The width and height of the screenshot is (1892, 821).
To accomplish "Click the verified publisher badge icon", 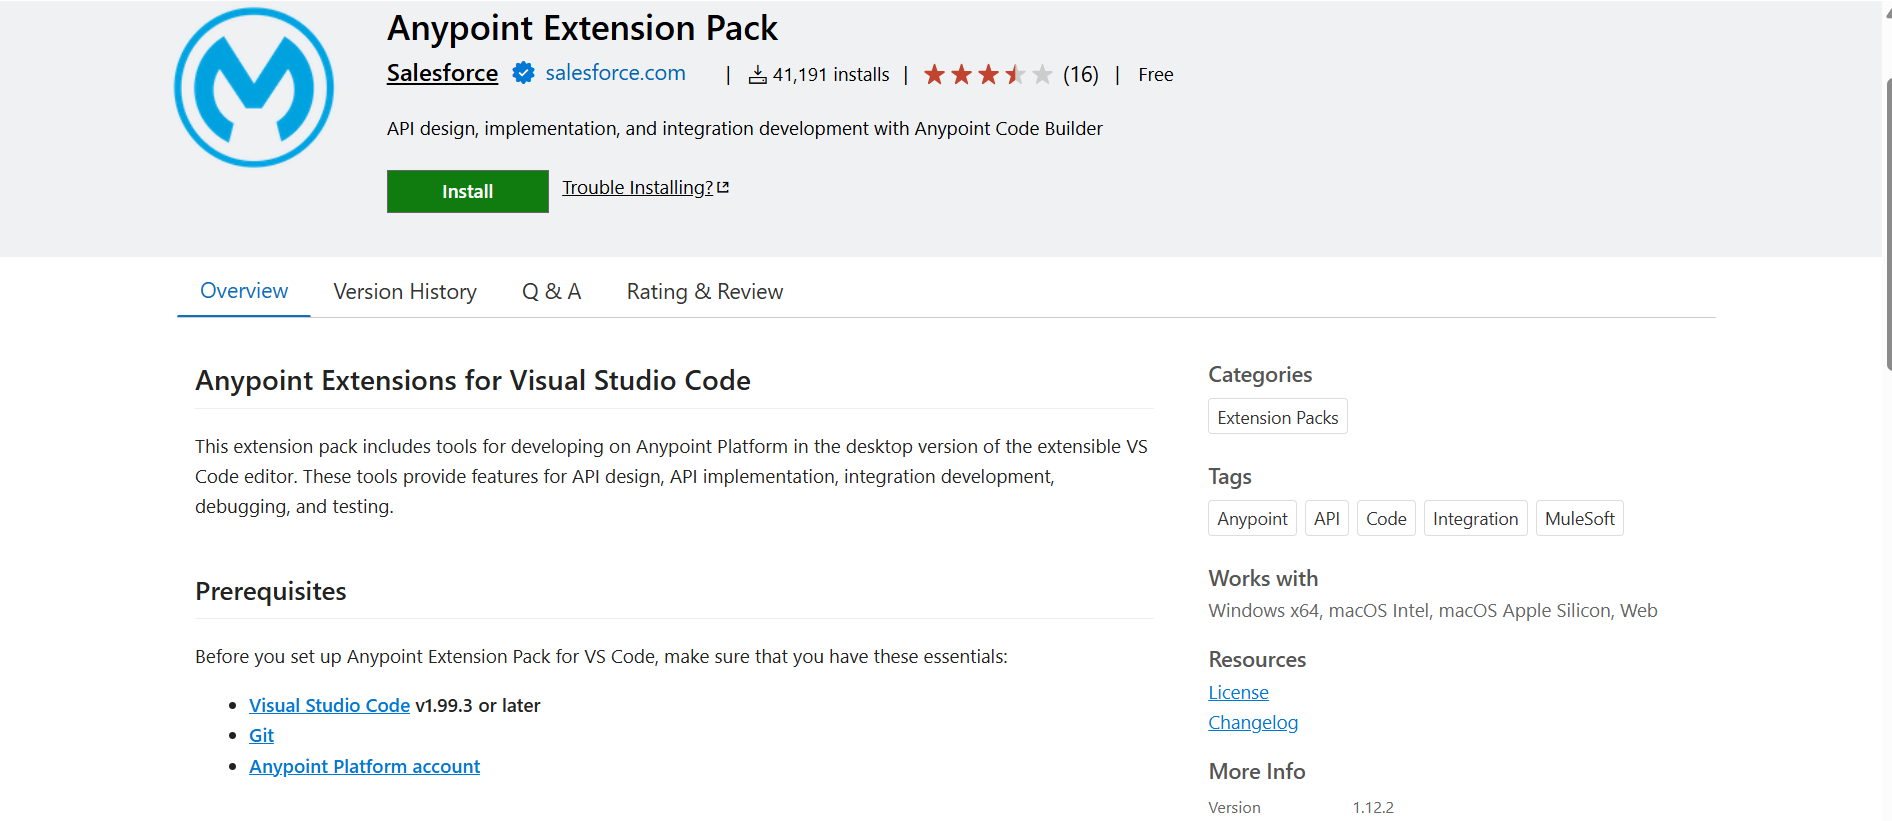I will [523, 73].
